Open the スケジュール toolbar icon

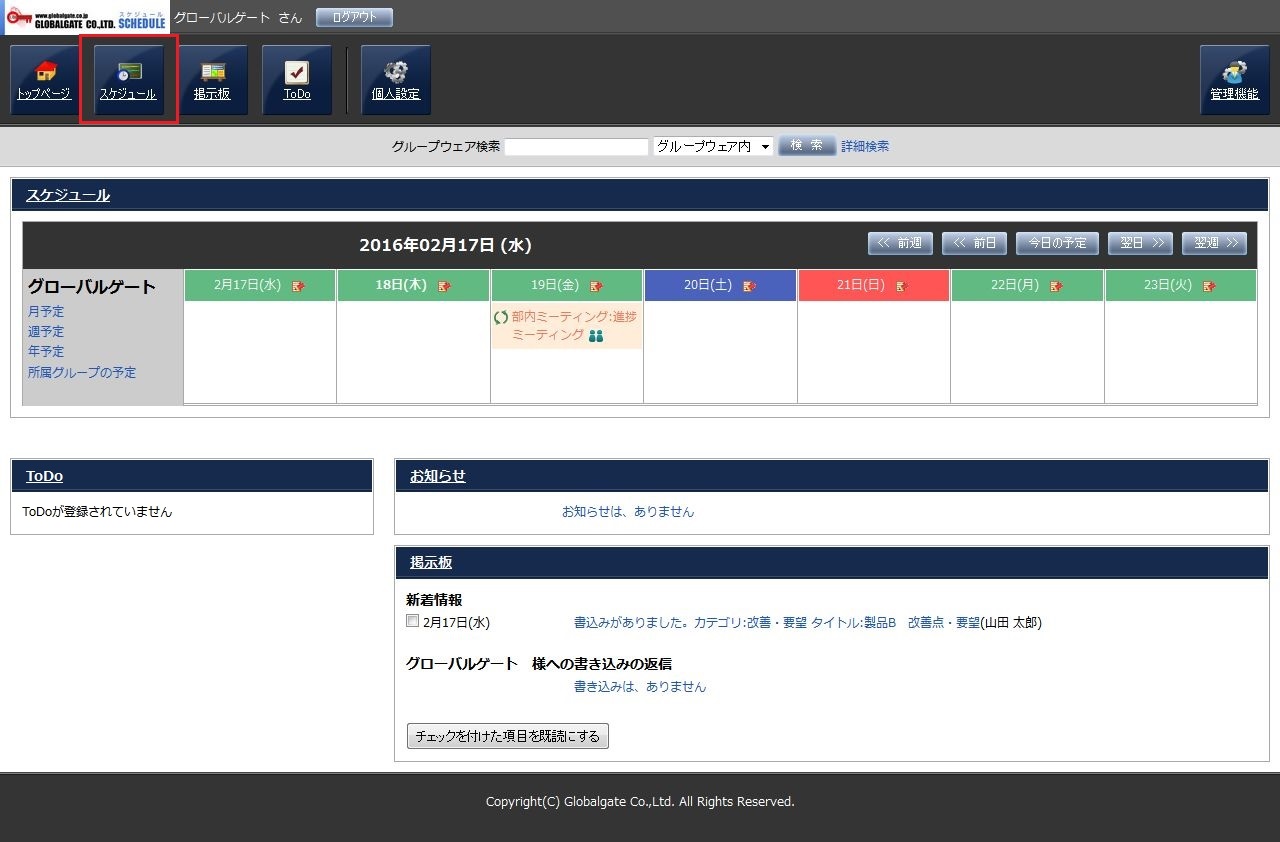click(x=129, y=80)
